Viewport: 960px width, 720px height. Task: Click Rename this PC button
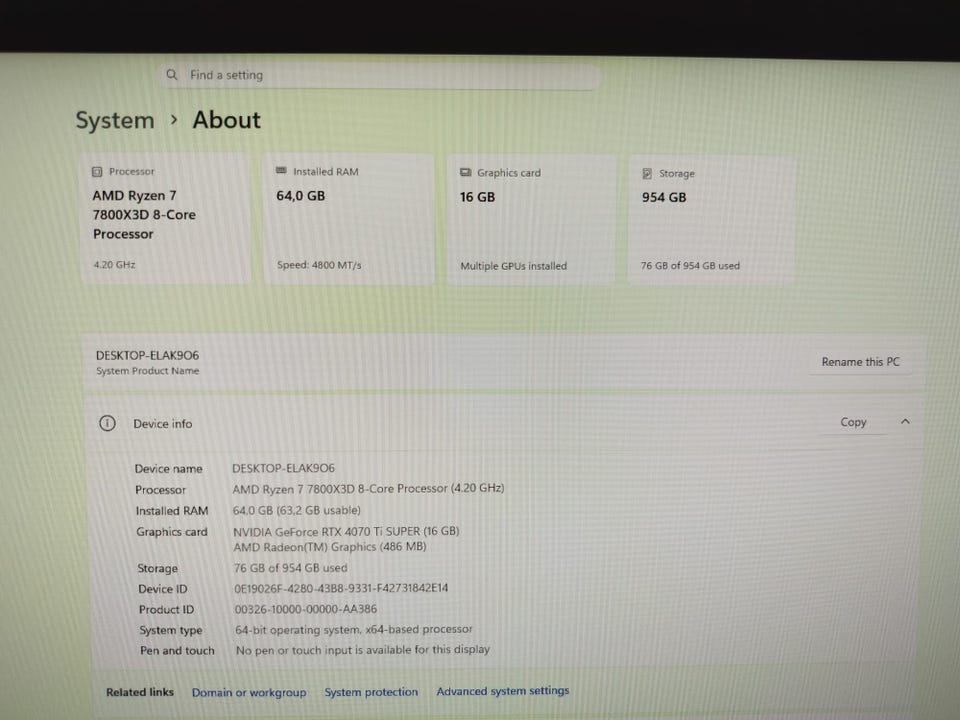(x=860, y=362)
